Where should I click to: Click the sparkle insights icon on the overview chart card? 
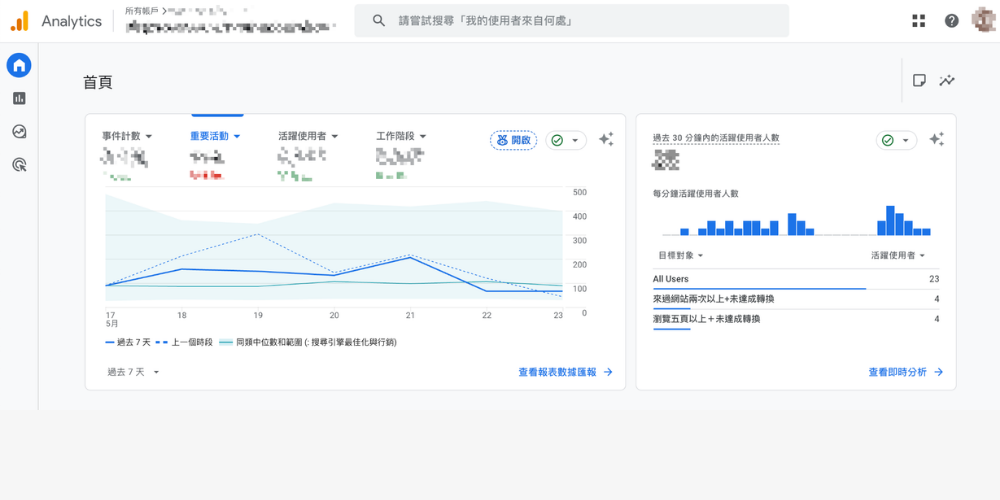coord(606,140)
